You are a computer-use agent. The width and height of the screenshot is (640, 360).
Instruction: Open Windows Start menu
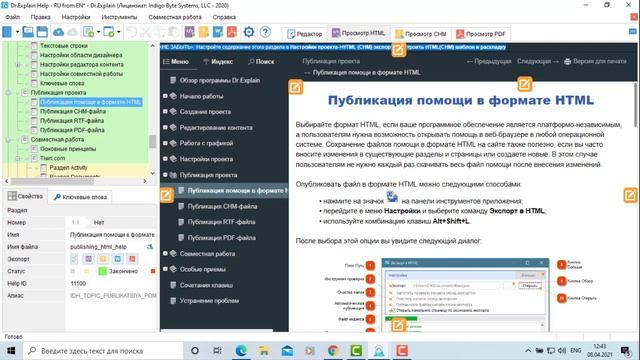click(x=11, y=351)
